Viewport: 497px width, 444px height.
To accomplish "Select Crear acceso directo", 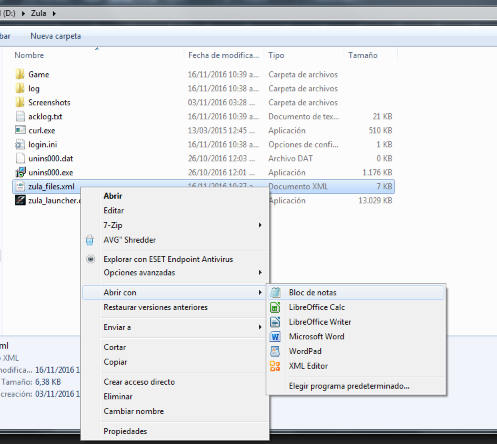I will [x=175, y=382].
